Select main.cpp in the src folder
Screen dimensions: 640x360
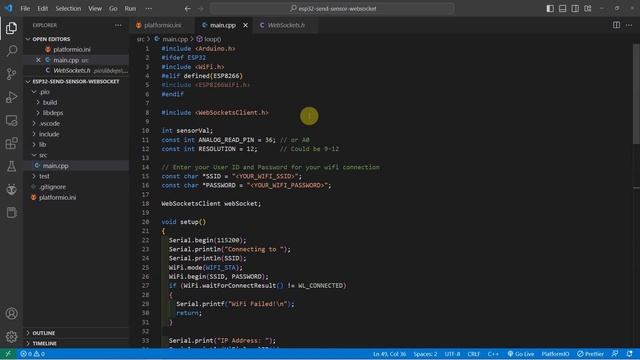pyautogui.click(x=56, y=166)
